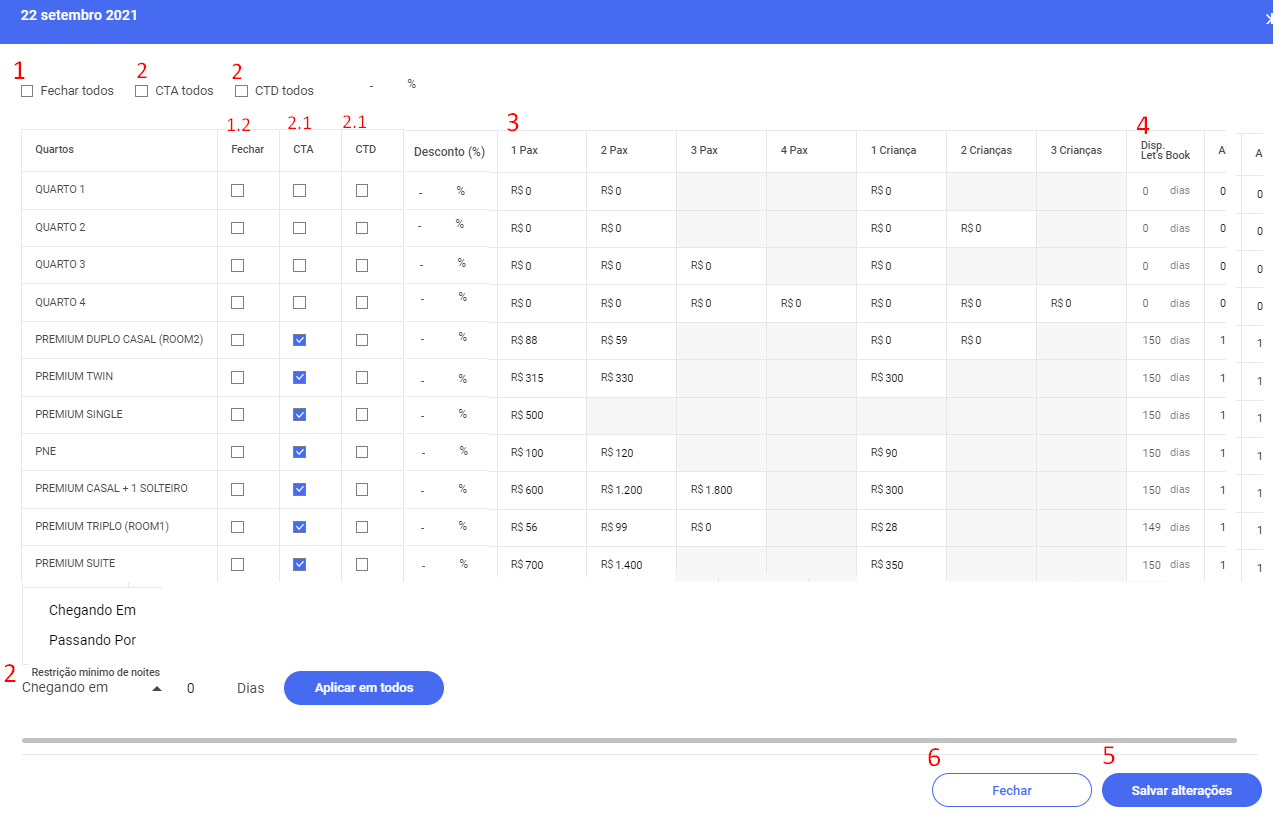
Task: Click 1 Pax price R$ 600
Action: pyautogui.click(x=527, y=490)
